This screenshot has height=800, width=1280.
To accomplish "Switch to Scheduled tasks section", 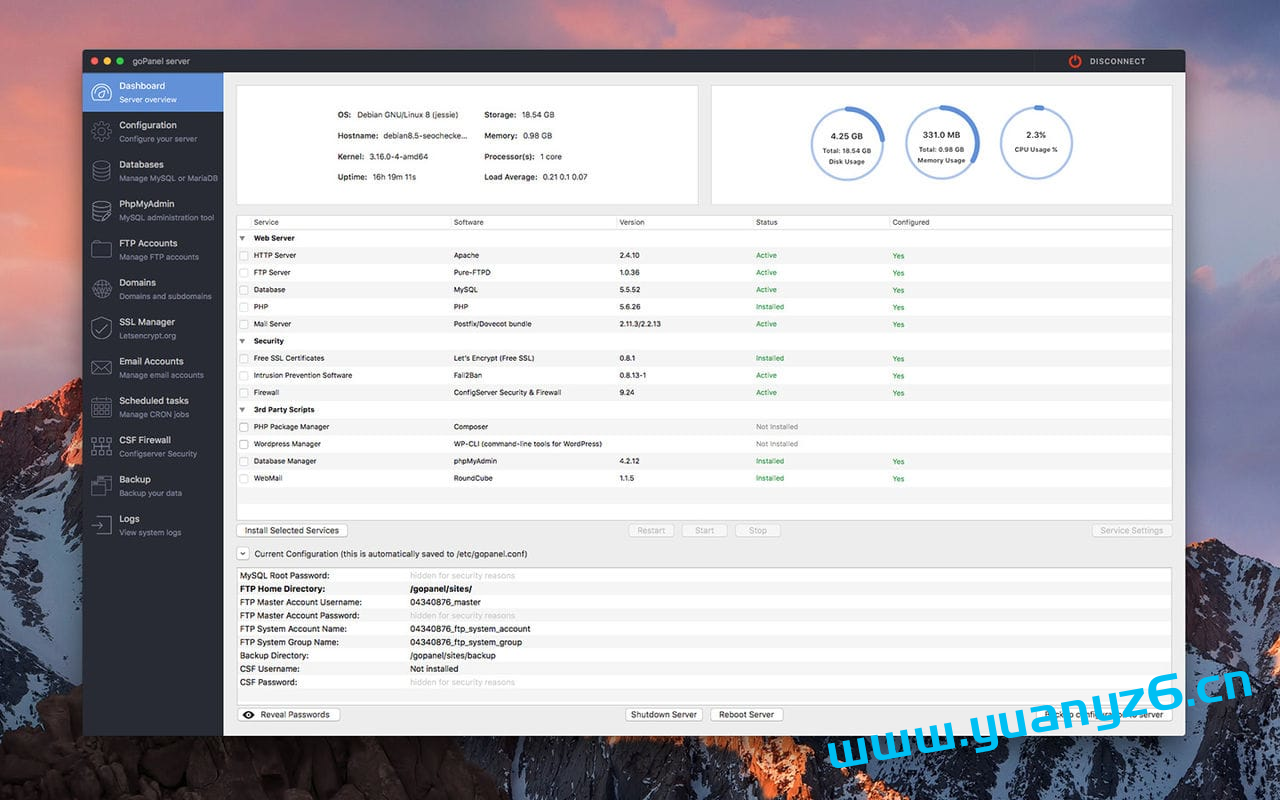I will click(153, 407).
